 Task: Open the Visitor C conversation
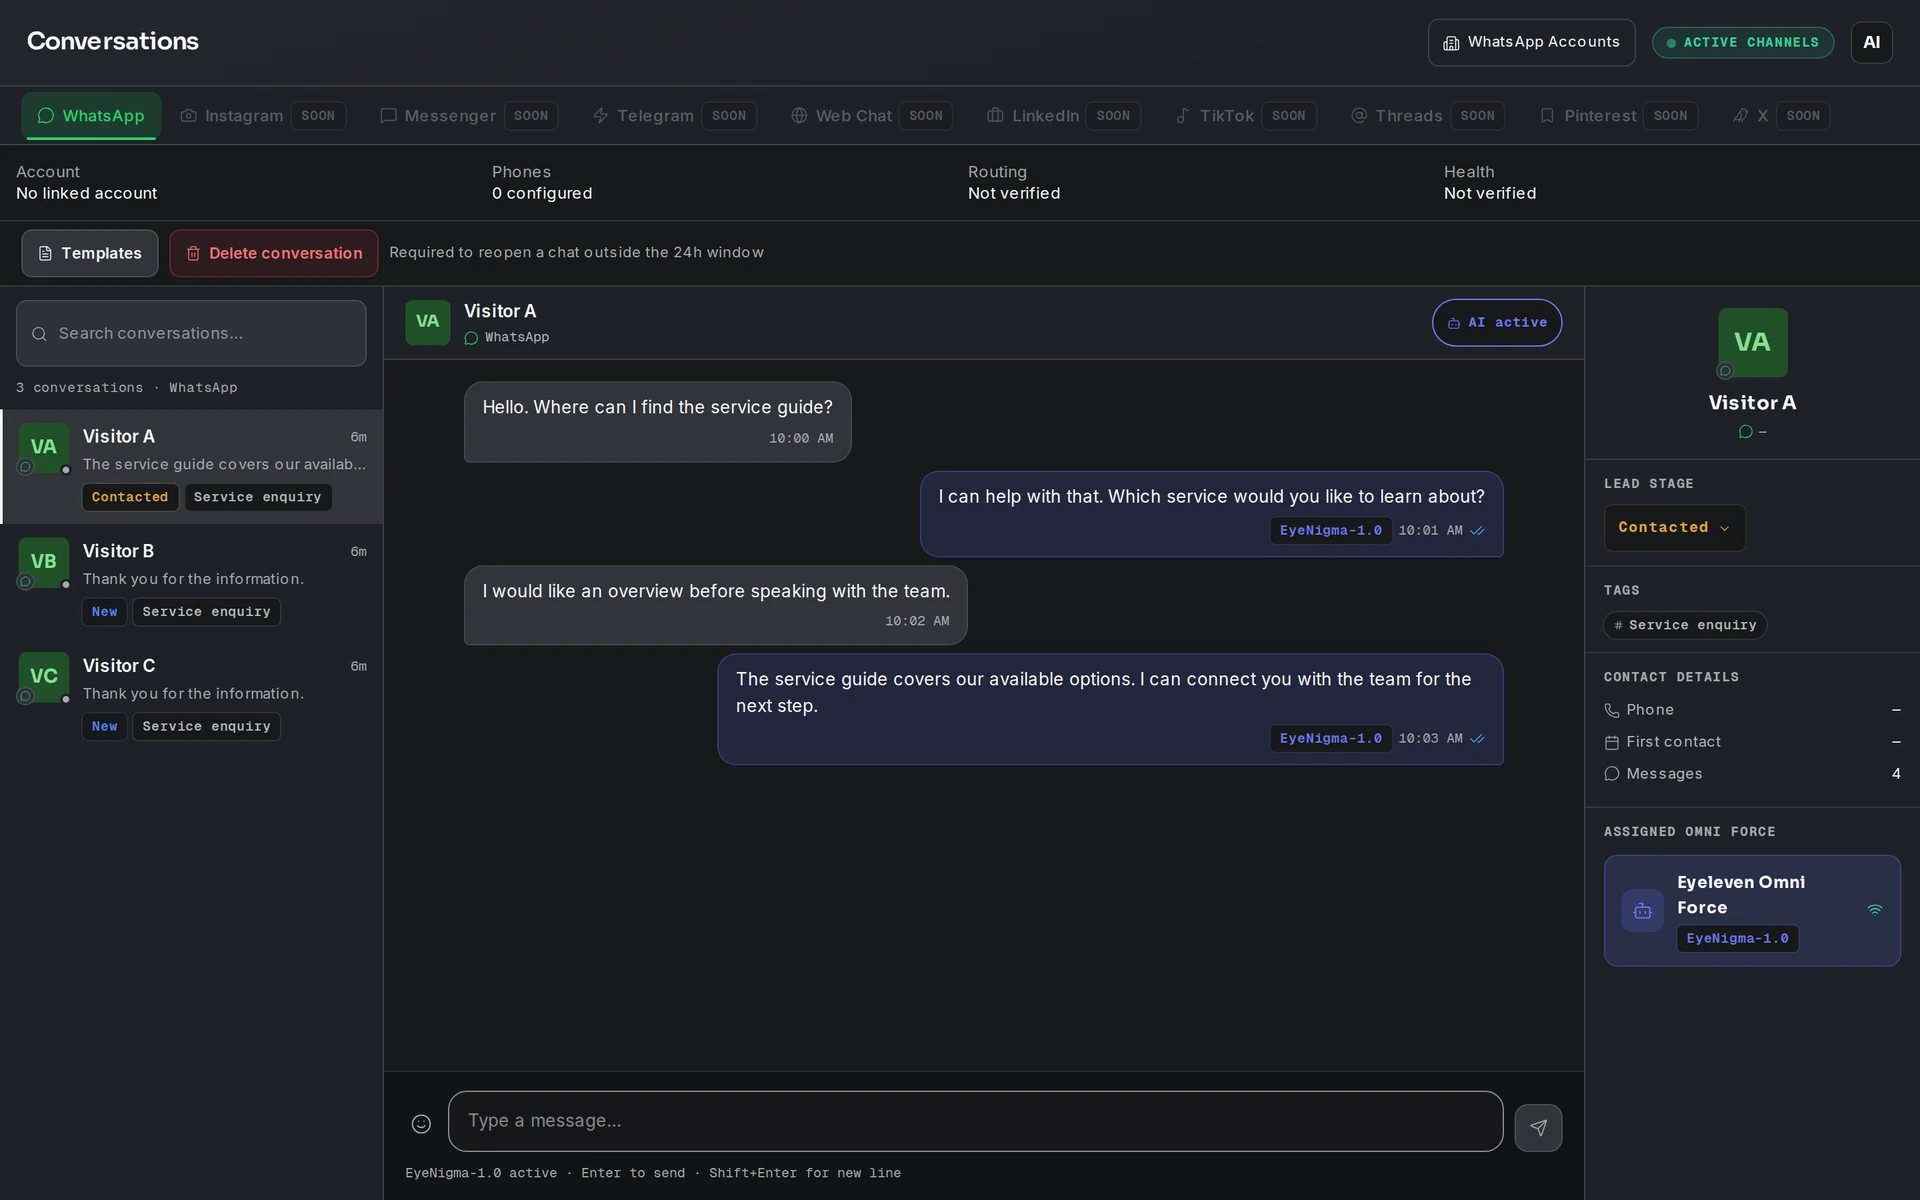point(192,696)
